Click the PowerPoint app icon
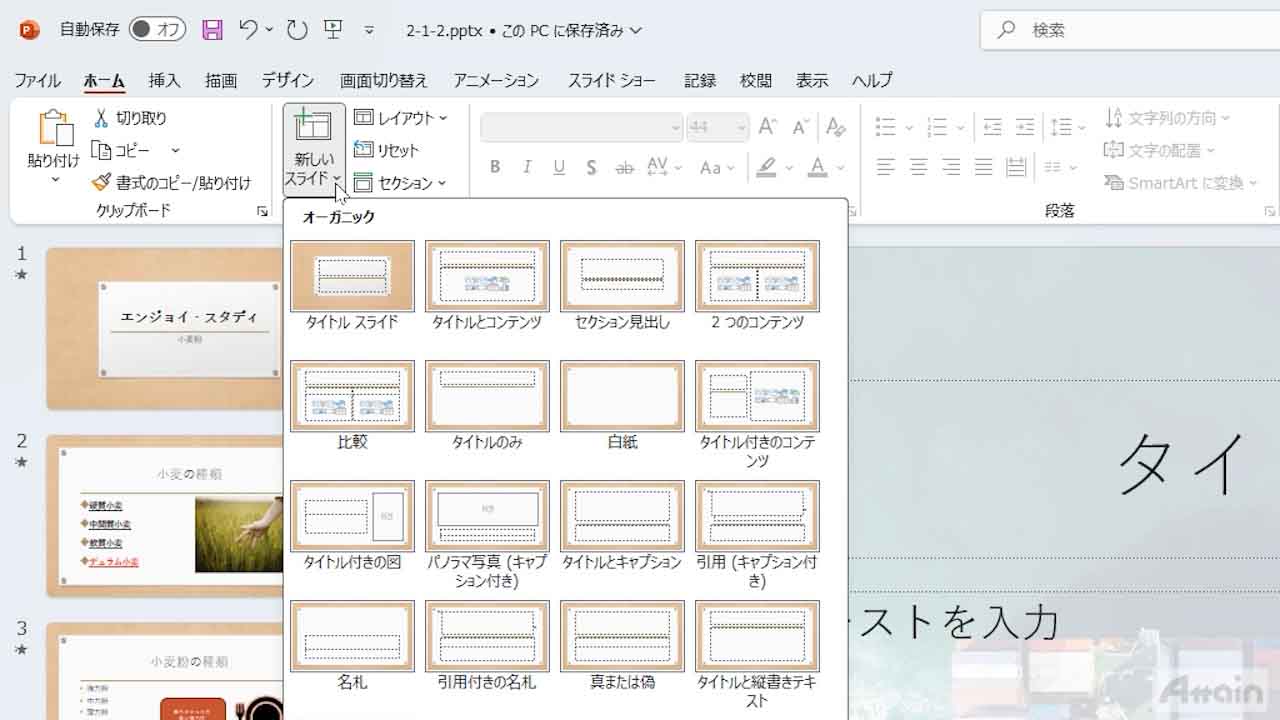 pos(29,30)
